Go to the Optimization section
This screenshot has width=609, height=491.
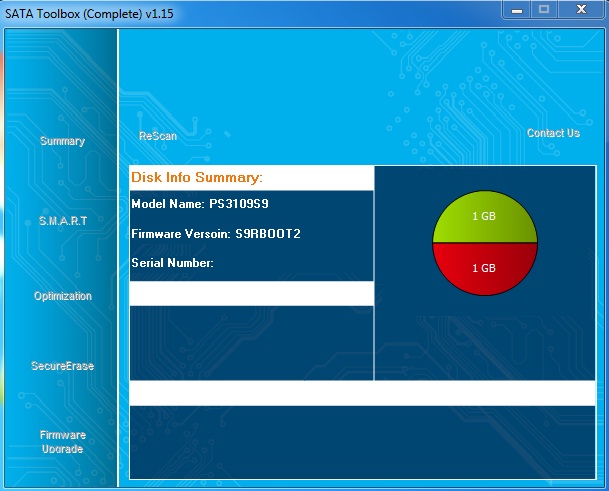click(63, 296)
